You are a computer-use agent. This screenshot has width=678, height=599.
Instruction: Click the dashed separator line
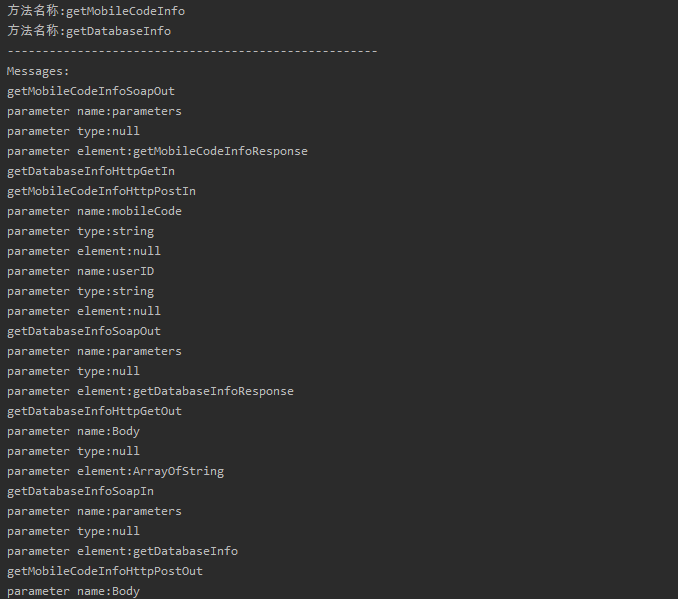pyautogui.click(x=192, y=51)
